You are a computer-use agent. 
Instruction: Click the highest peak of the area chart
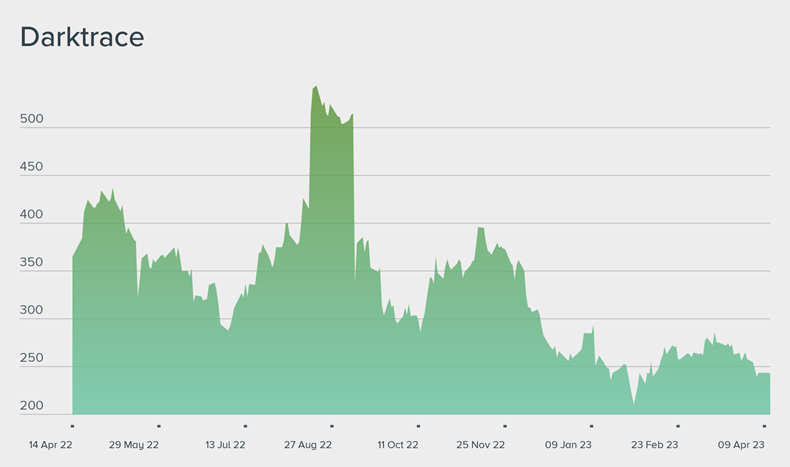pyautogui.click(x=316, y=87)
